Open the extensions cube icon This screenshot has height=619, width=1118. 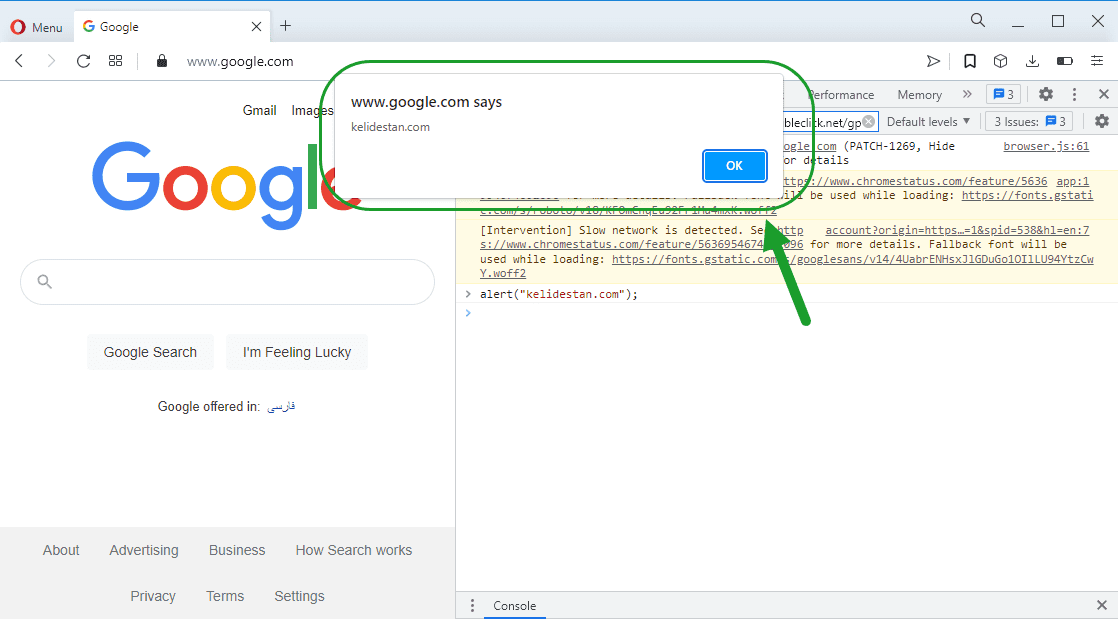(x=1000, y=61)
